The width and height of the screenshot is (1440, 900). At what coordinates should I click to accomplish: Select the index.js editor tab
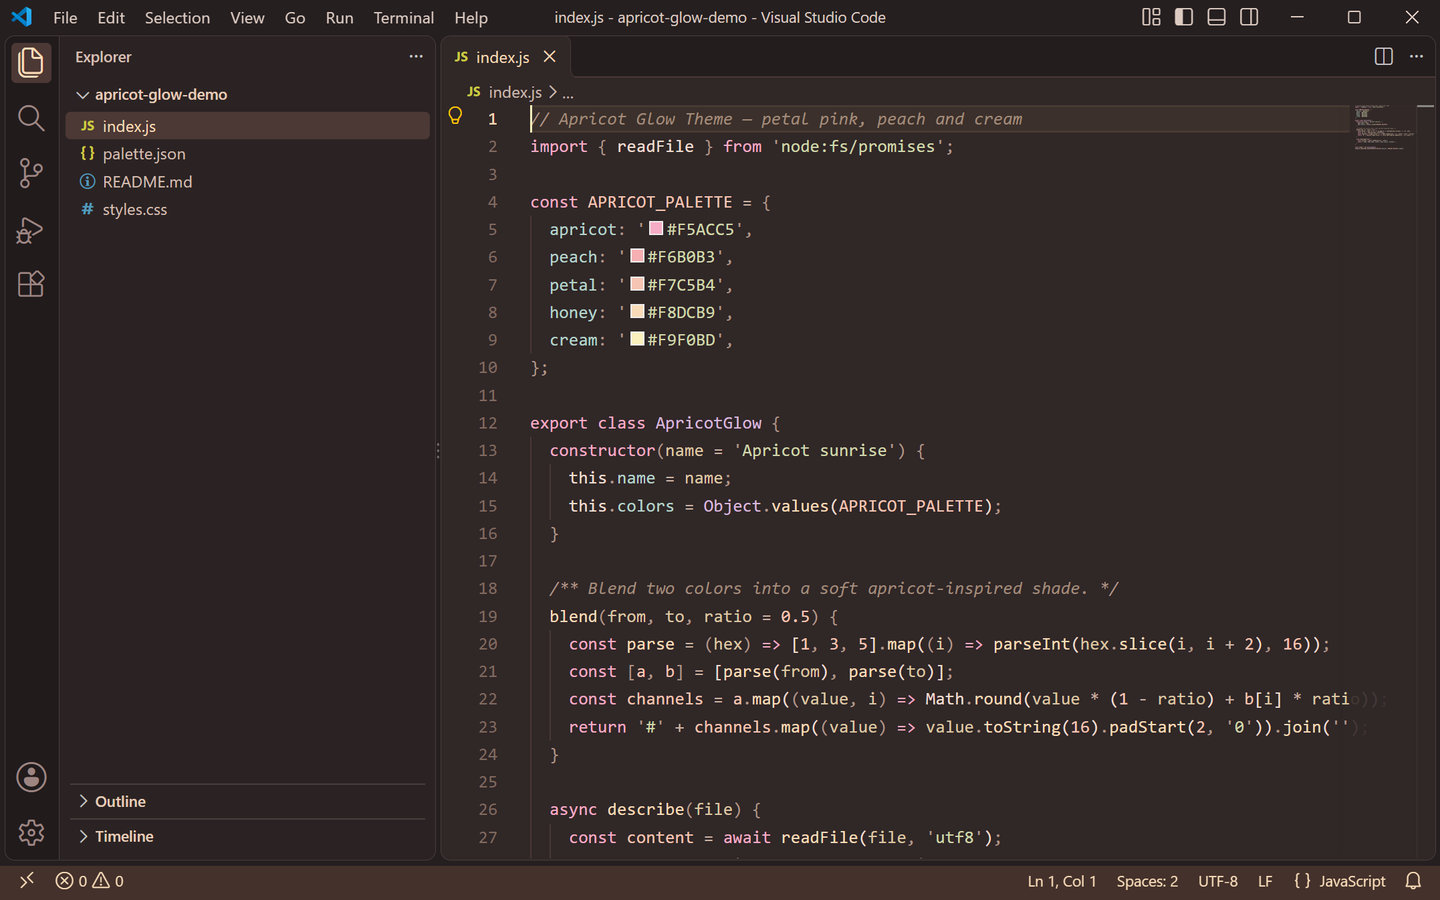pyautogui.click(x=505, y=57)
